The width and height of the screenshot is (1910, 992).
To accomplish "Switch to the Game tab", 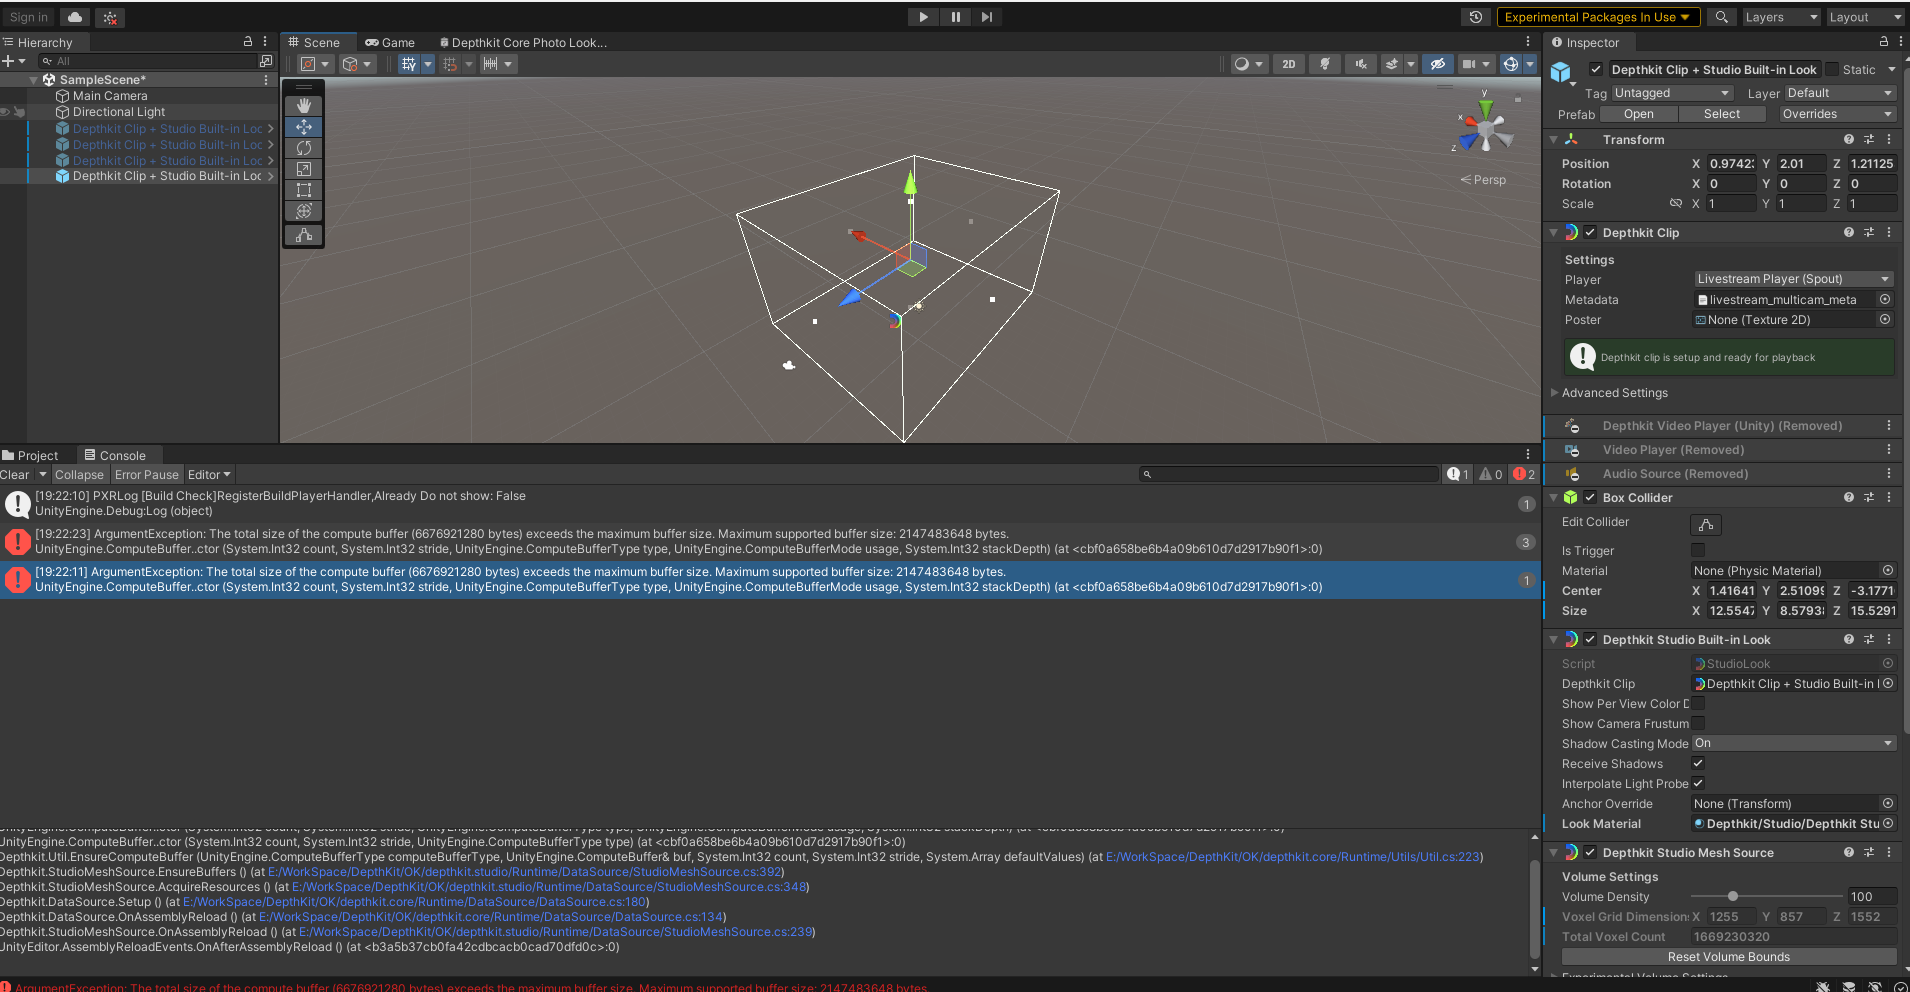I will coord(390,42).
